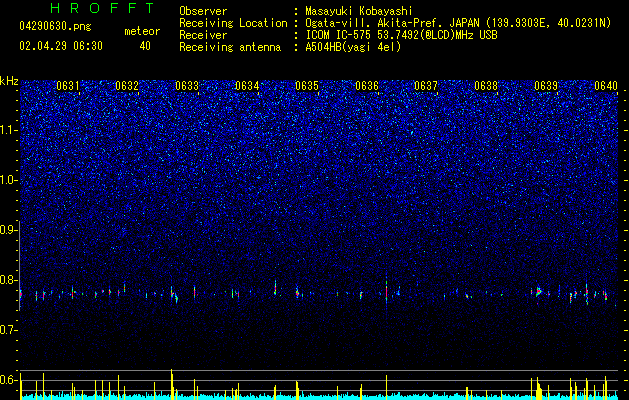Click the 1.0 kHz axis tick label
Screen dimensions: 629x400
click(x=8, y=180)
